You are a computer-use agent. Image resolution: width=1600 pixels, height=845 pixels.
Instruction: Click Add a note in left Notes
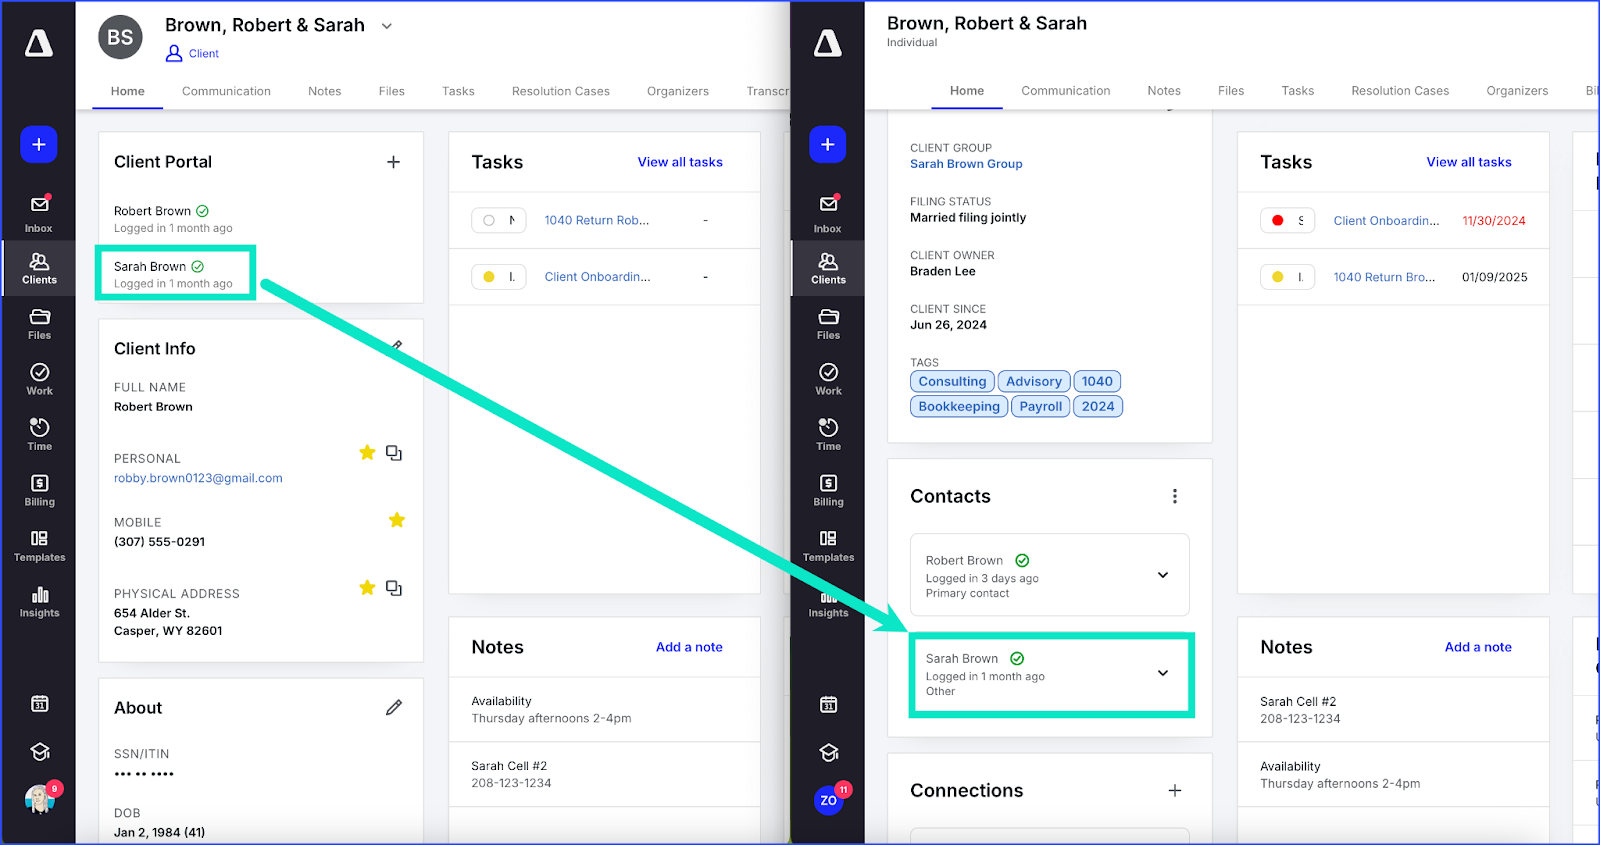click(689, 647)
